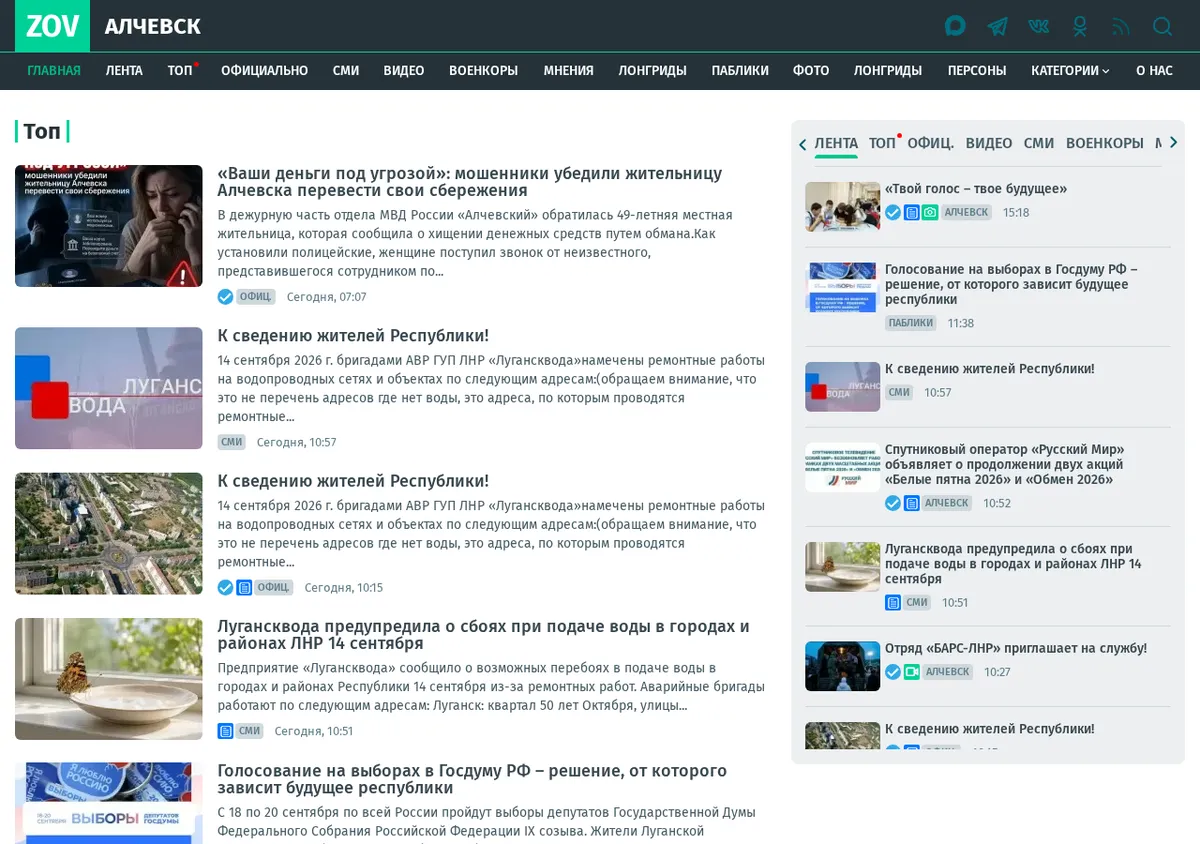Select sidebar ТОП tab

pos(882,143)
